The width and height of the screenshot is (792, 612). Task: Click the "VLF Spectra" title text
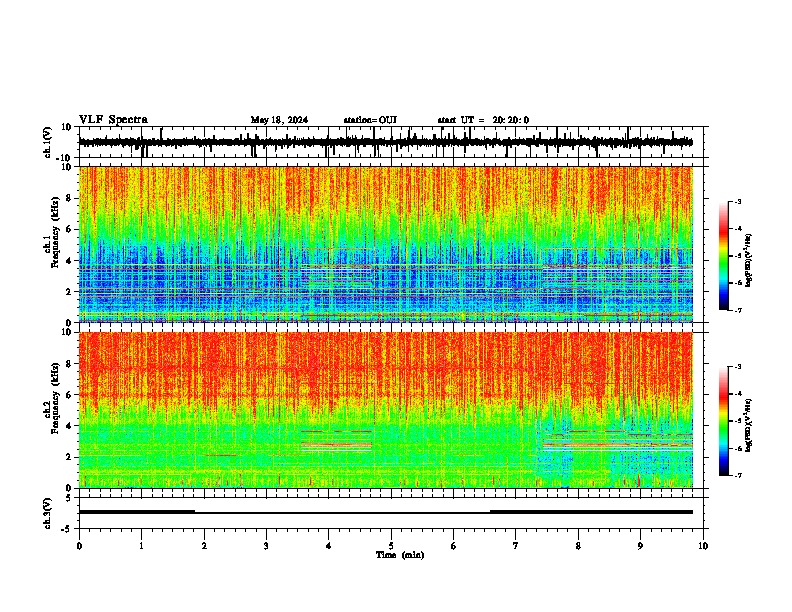point(113,120)
